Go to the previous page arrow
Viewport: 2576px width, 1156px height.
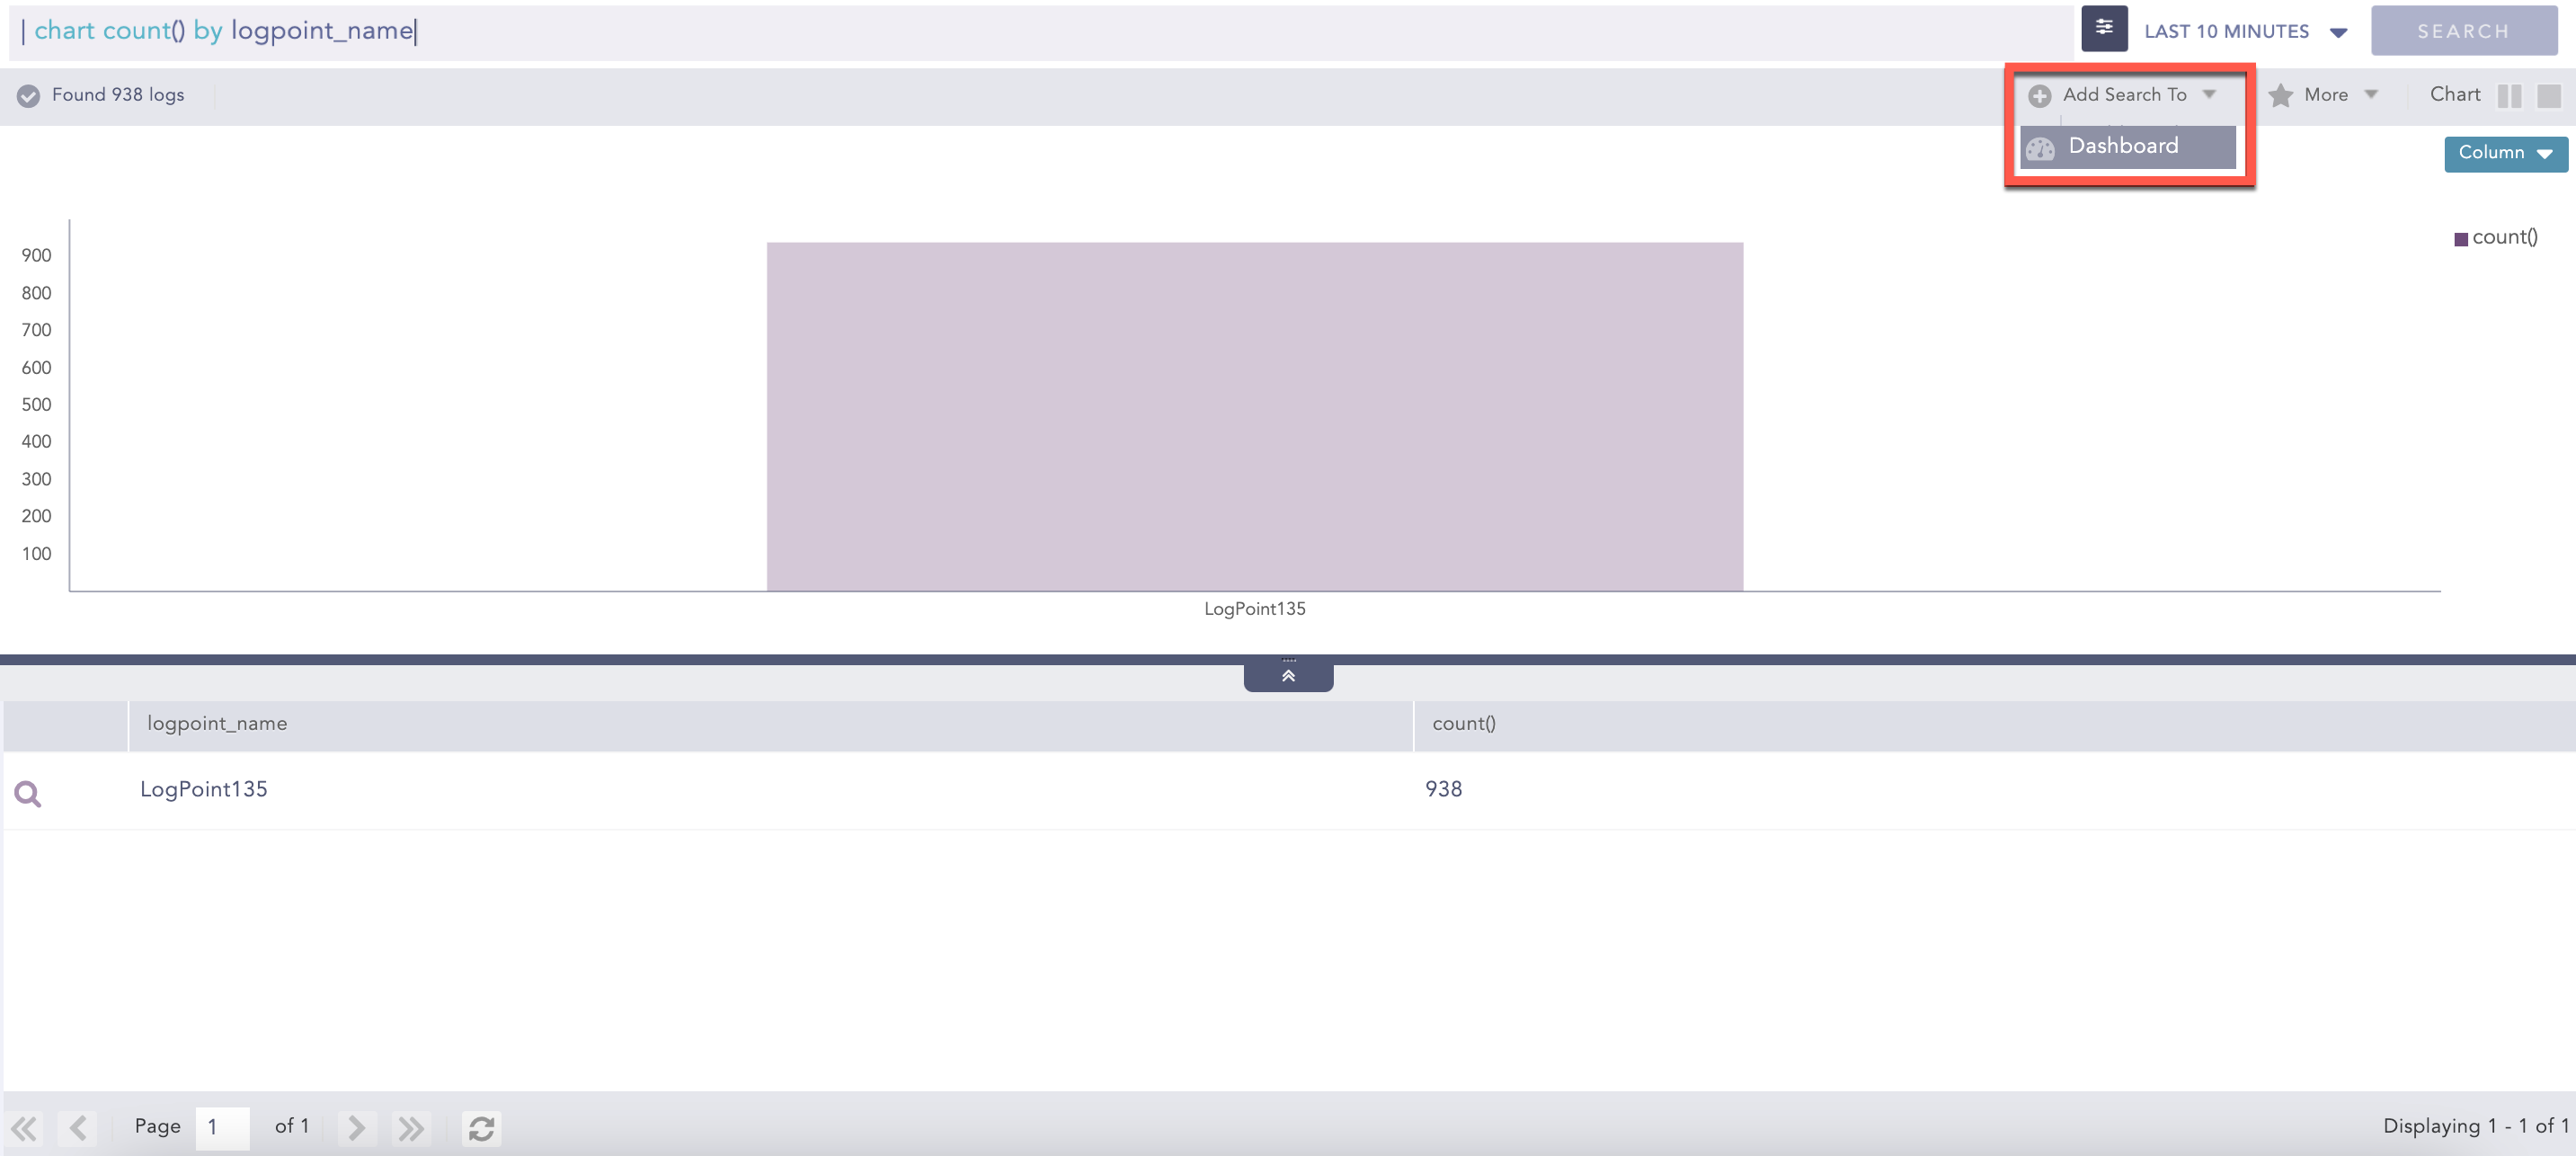click(78, 1128)
